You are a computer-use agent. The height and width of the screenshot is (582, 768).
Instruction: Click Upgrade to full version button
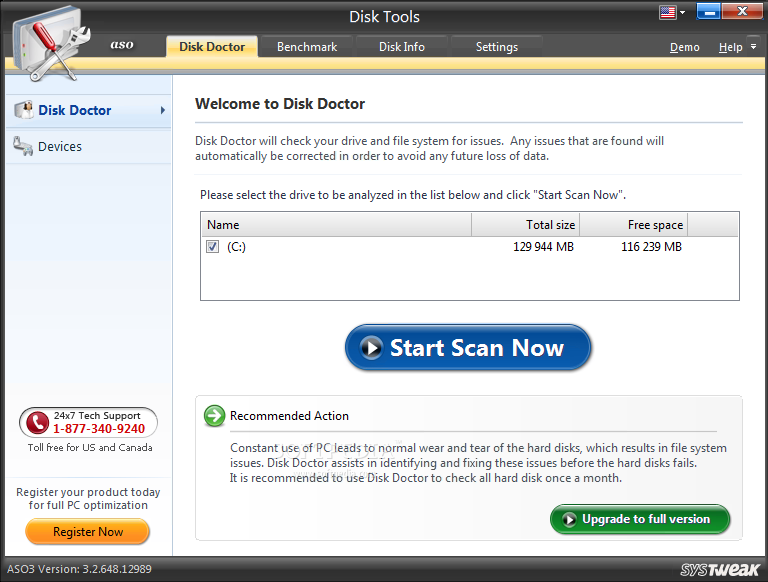[x=640, y=519]
